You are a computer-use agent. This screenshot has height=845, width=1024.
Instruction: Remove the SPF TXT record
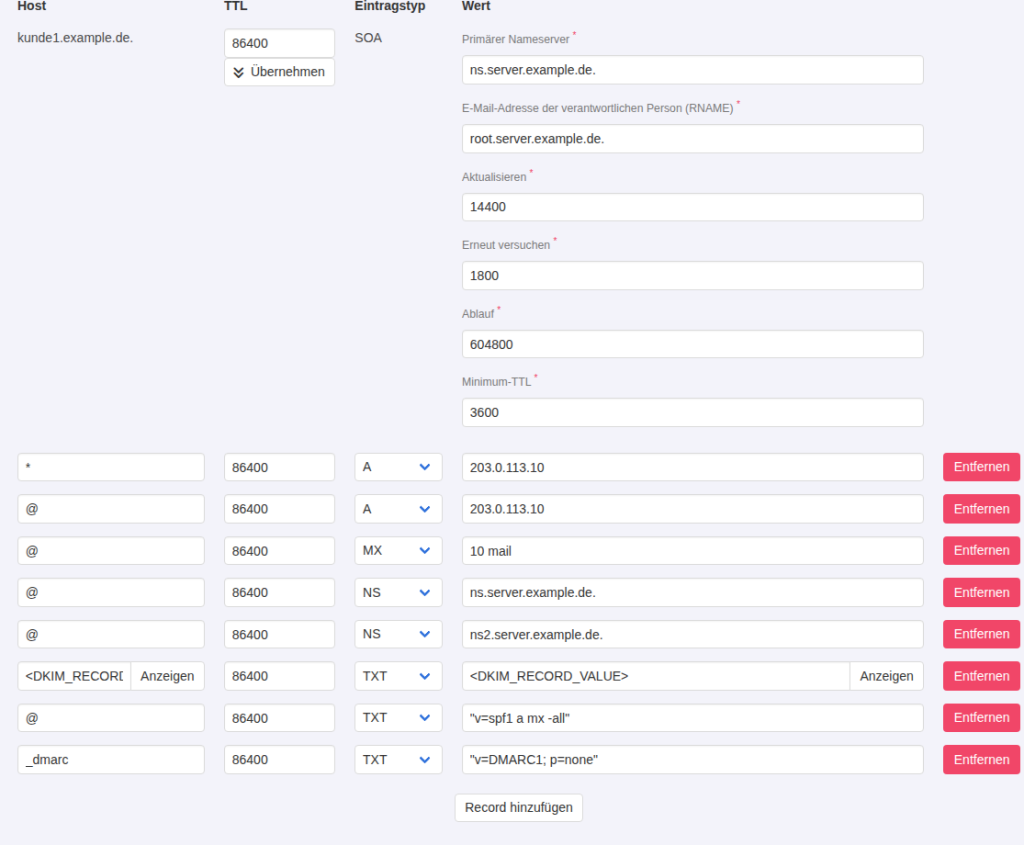point(981,718)
